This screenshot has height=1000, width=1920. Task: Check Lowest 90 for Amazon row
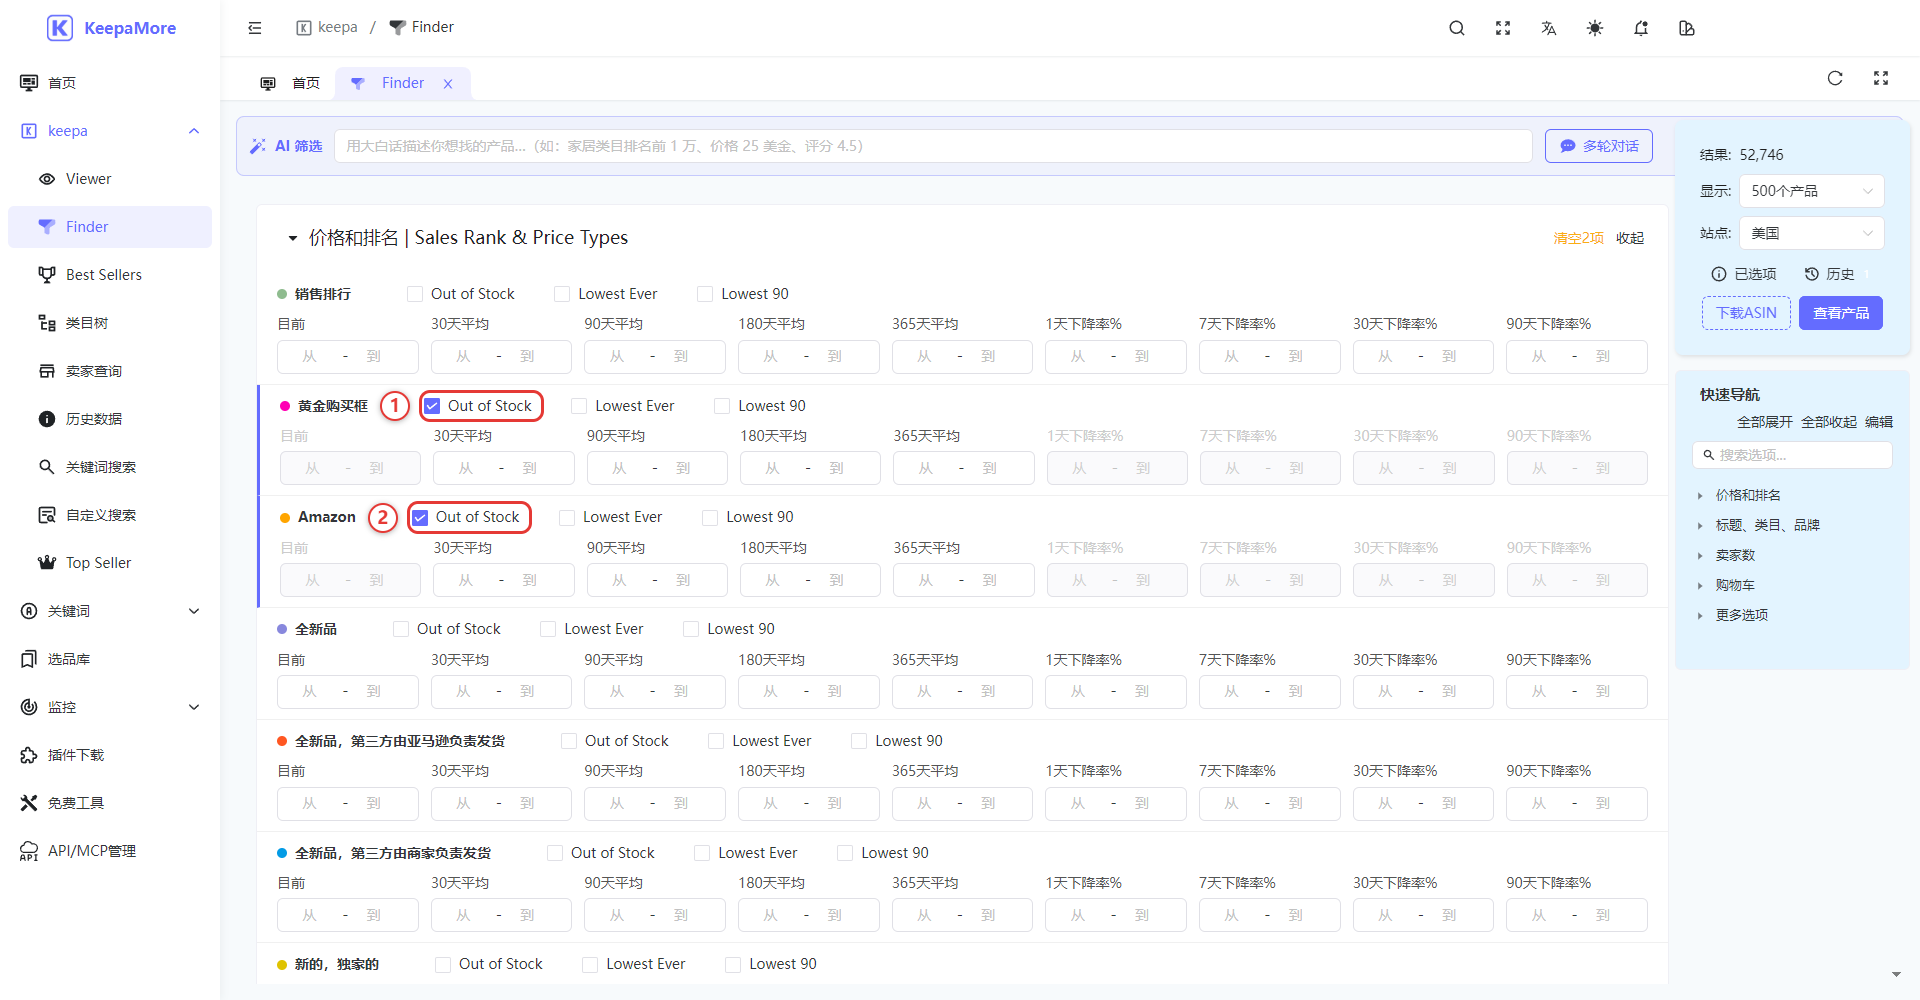(710, 517)
